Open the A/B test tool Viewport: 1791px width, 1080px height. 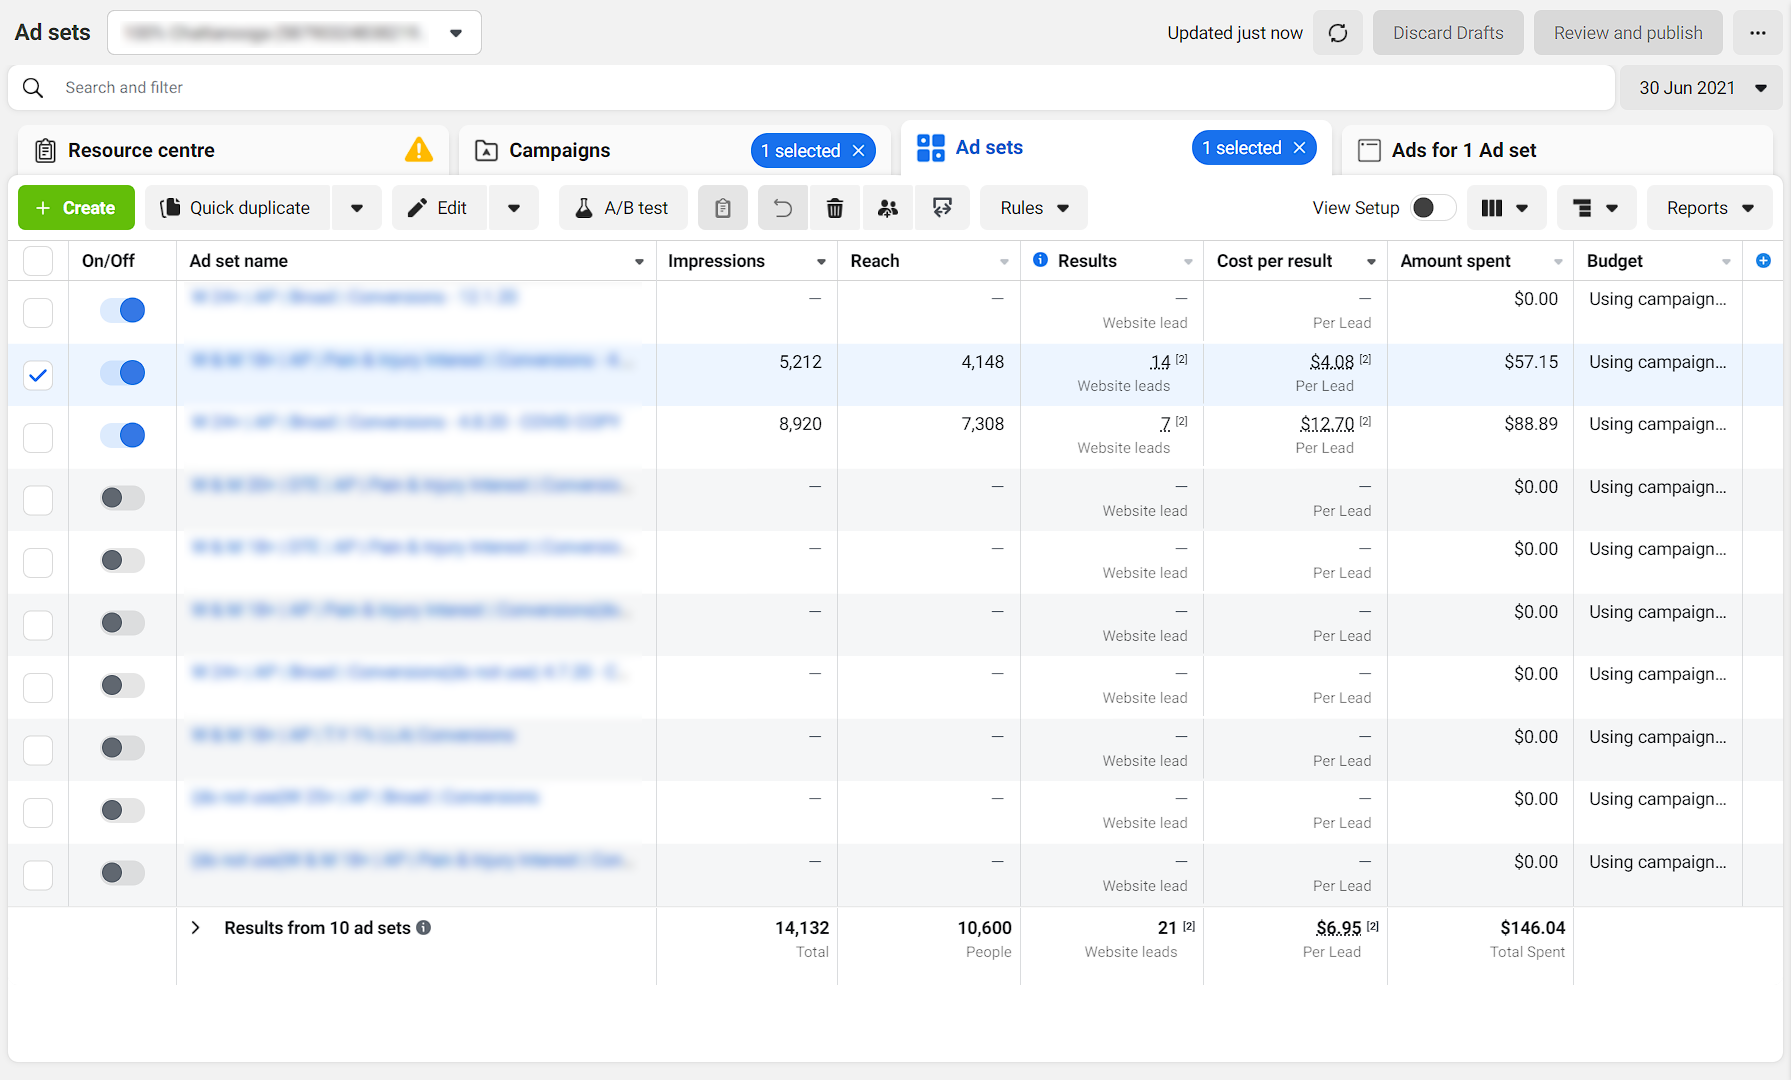pos(623,207)
